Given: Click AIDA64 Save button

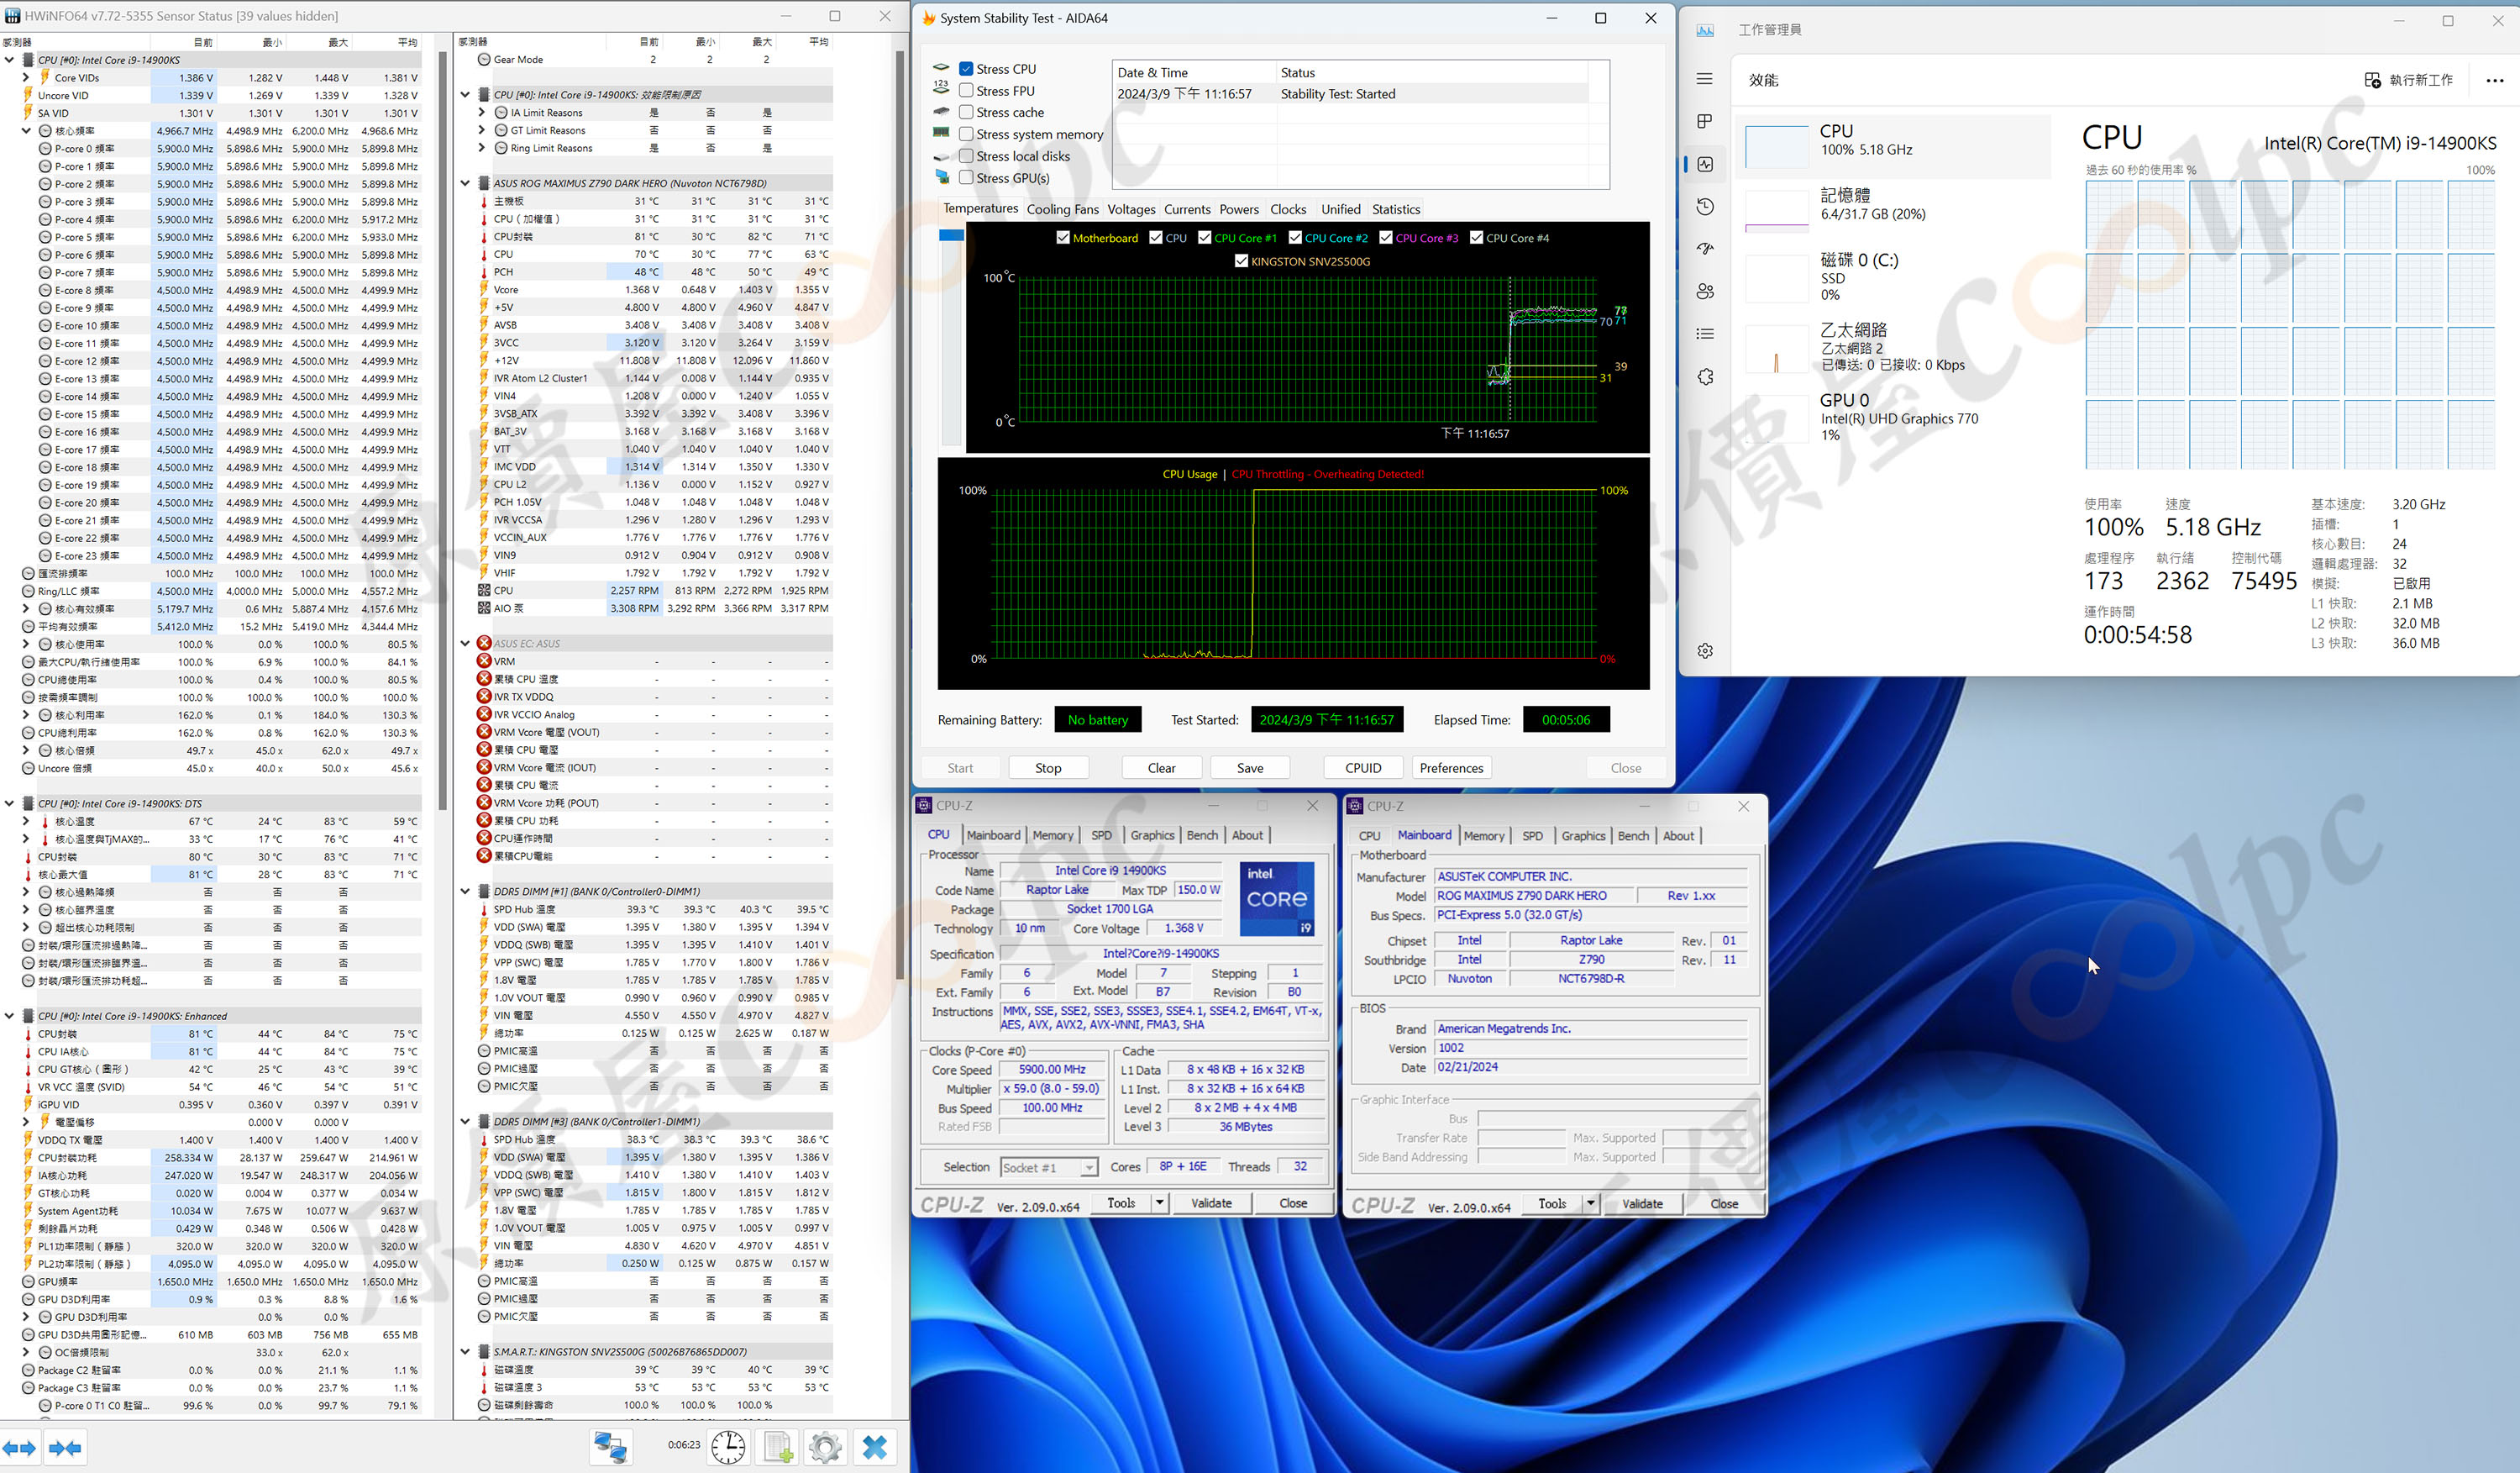Looking at the screenshot, I should point(1250,768).
